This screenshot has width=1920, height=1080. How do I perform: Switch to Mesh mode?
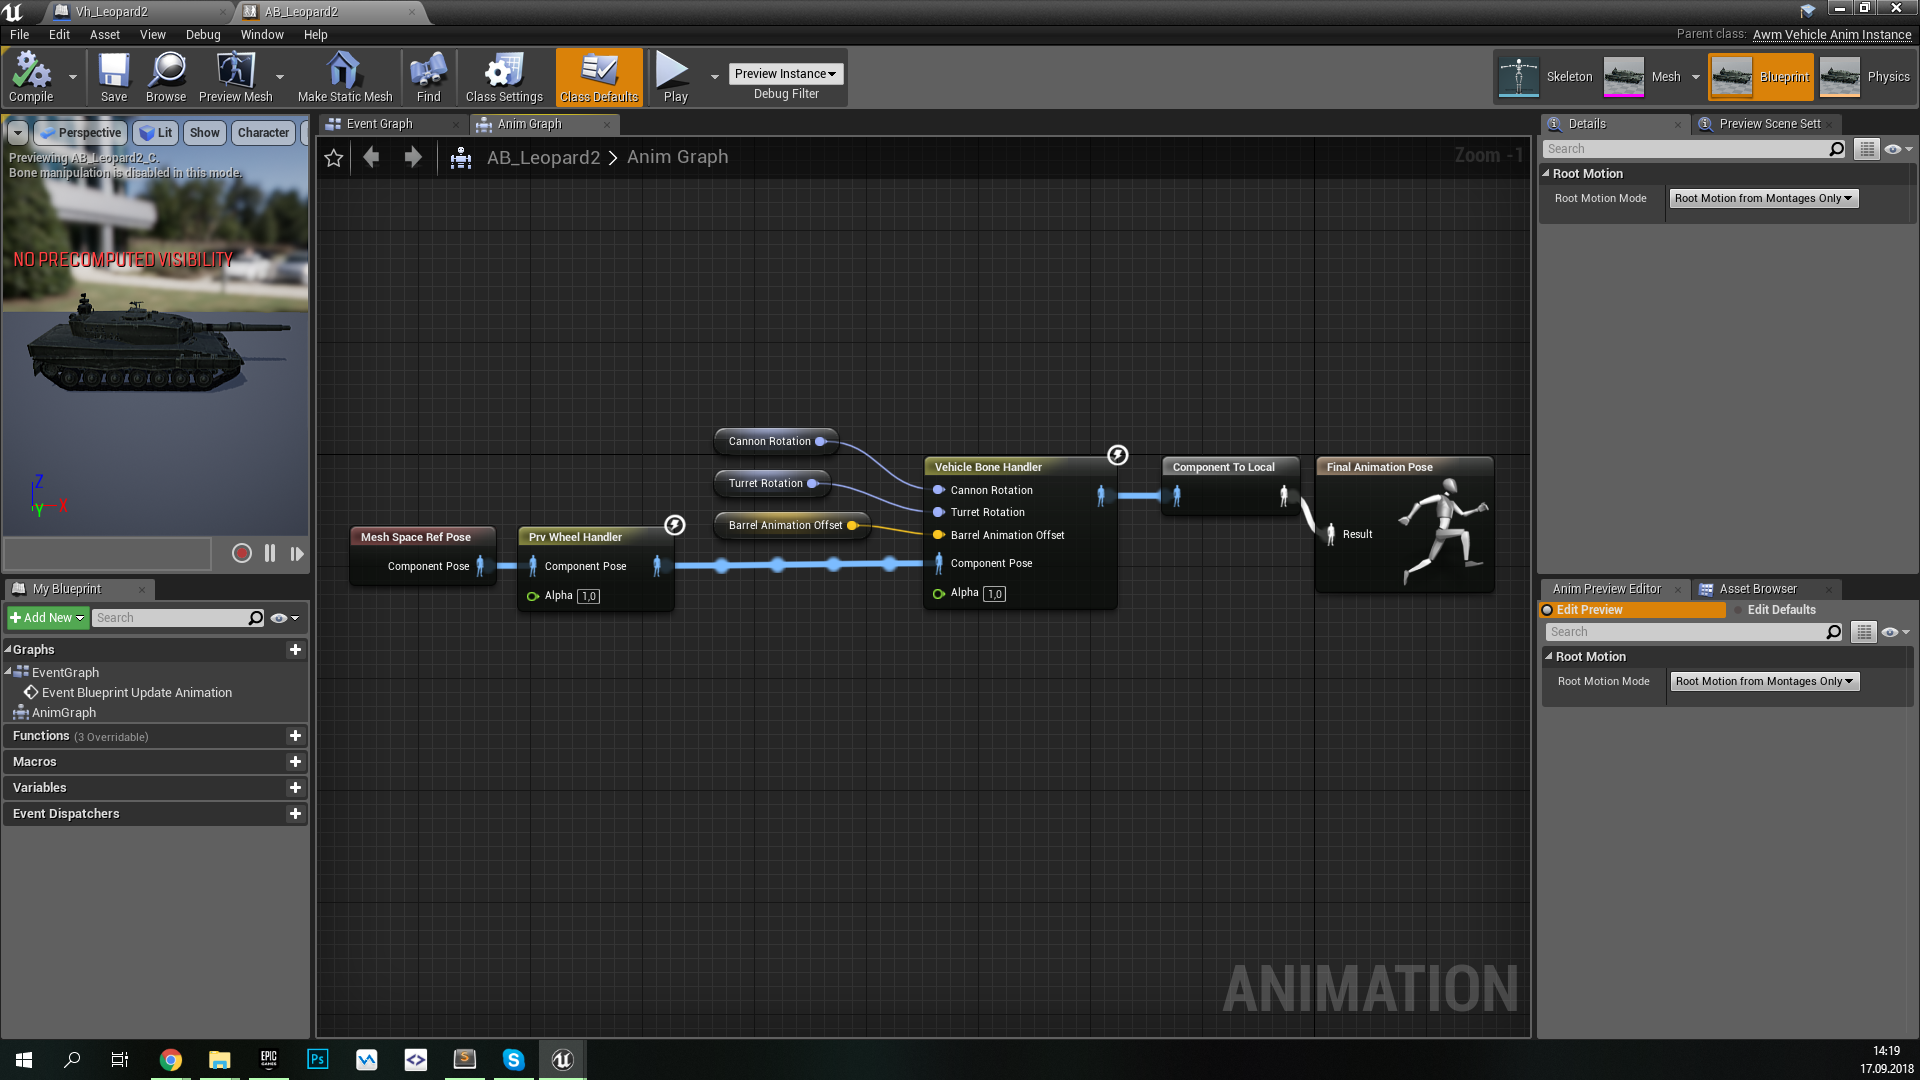click(x=1644, y=77)
